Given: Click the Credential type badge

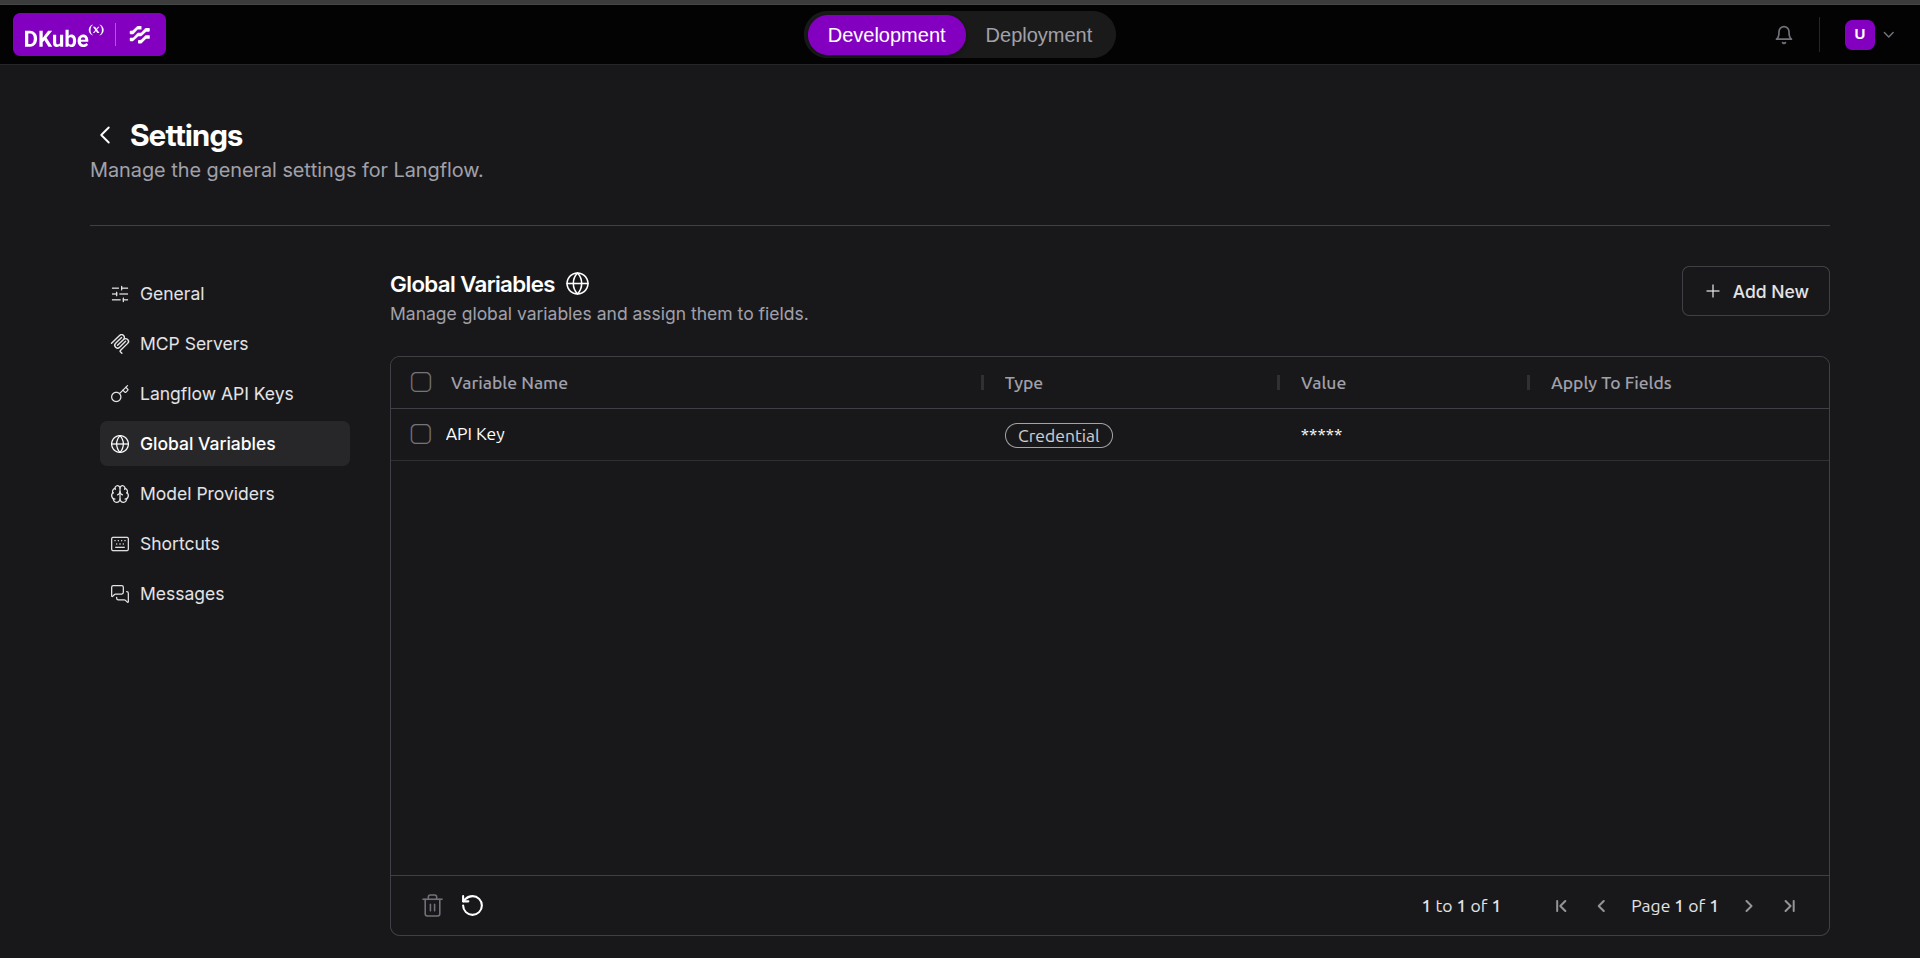Looking at the screenshot, I should (1058, 436).
